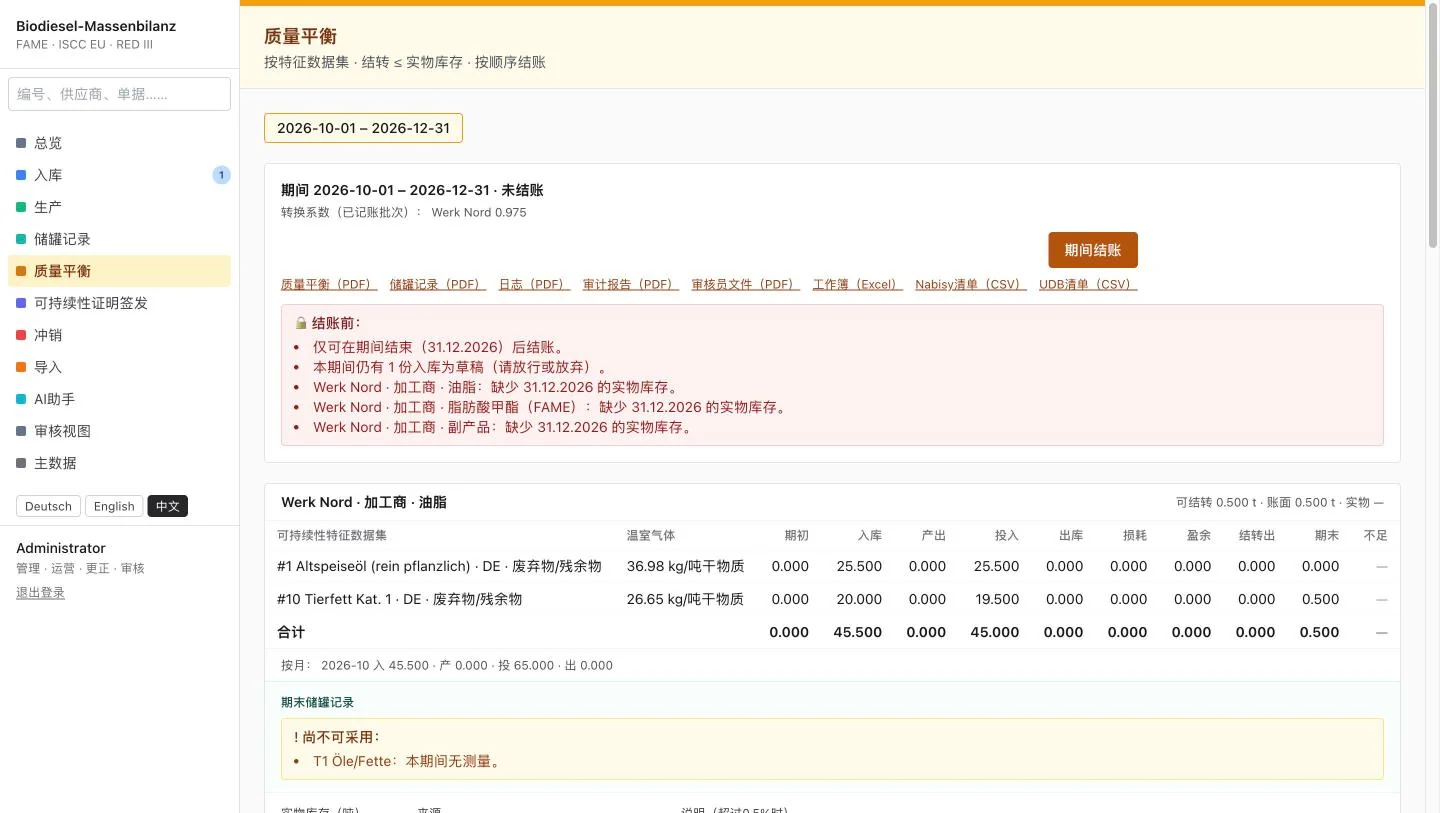Select 中文 language option

point(168,506)
